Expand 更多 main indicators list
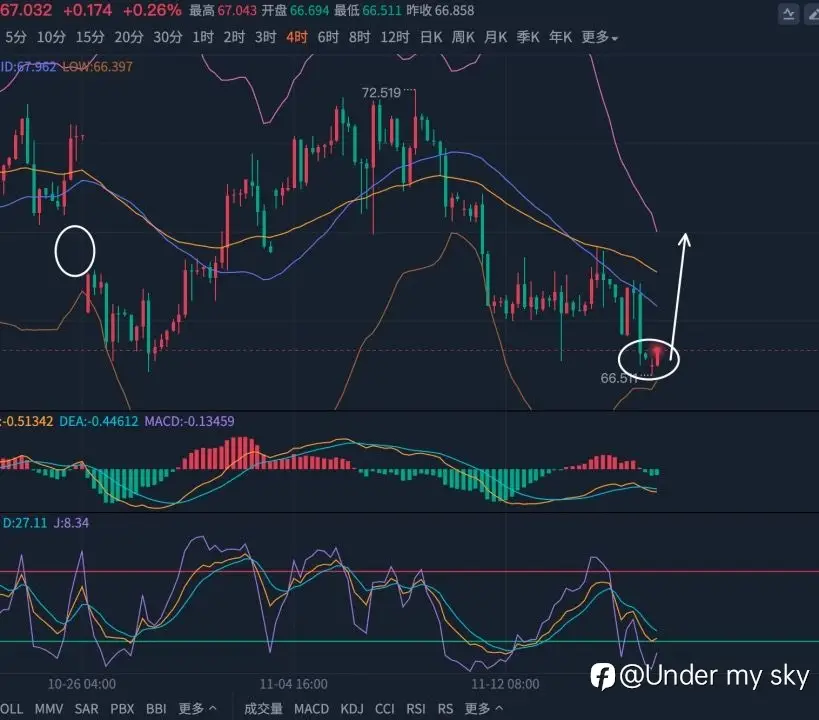 (x=197, y=709)
